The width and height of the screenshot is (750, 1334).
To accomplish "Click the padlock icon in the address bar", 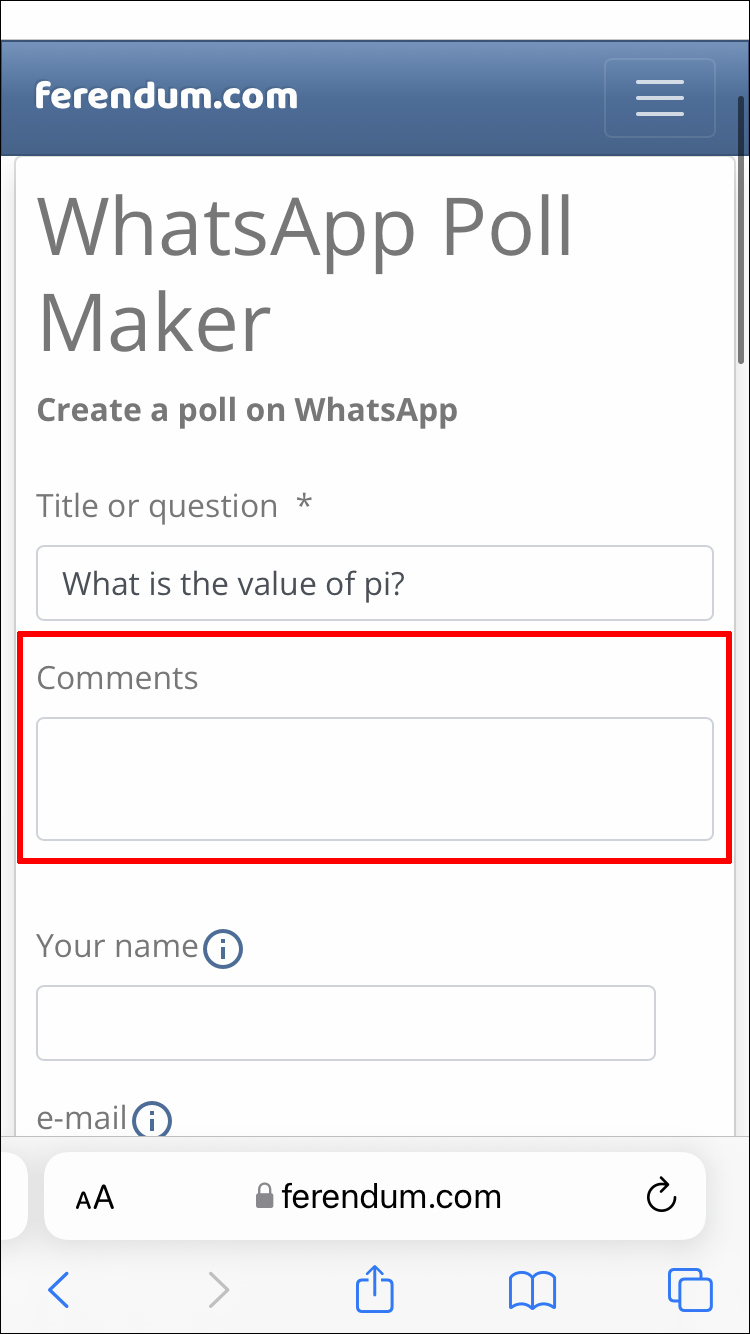I will pos(264,1197).
